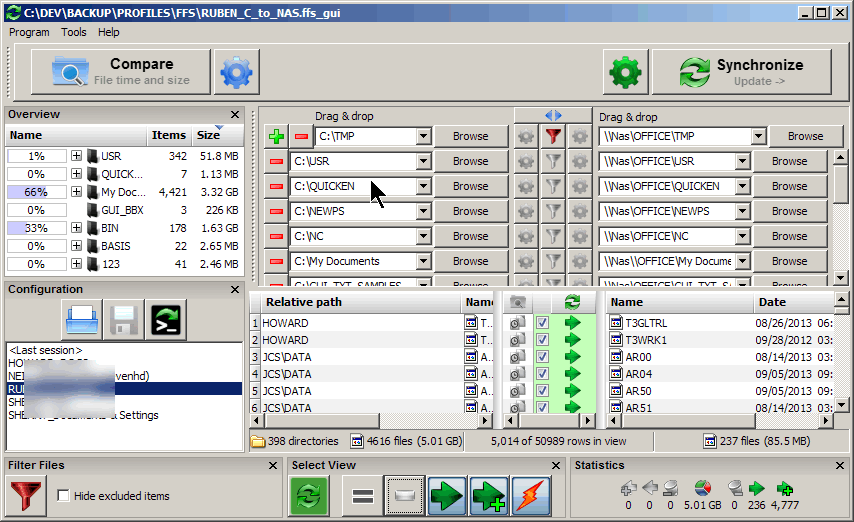Expand the BASIS folder in Overview
Image resolution: width=854 pixels, height=522 pixels.
[x=76, y=246]
